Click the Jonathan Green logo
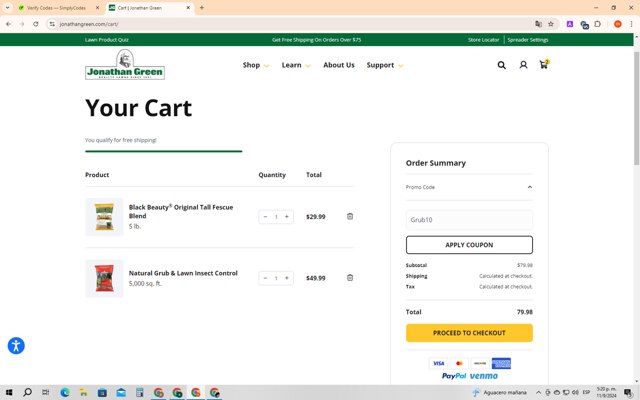The width and height of the screenshot is (640, 400). (125, 64)
